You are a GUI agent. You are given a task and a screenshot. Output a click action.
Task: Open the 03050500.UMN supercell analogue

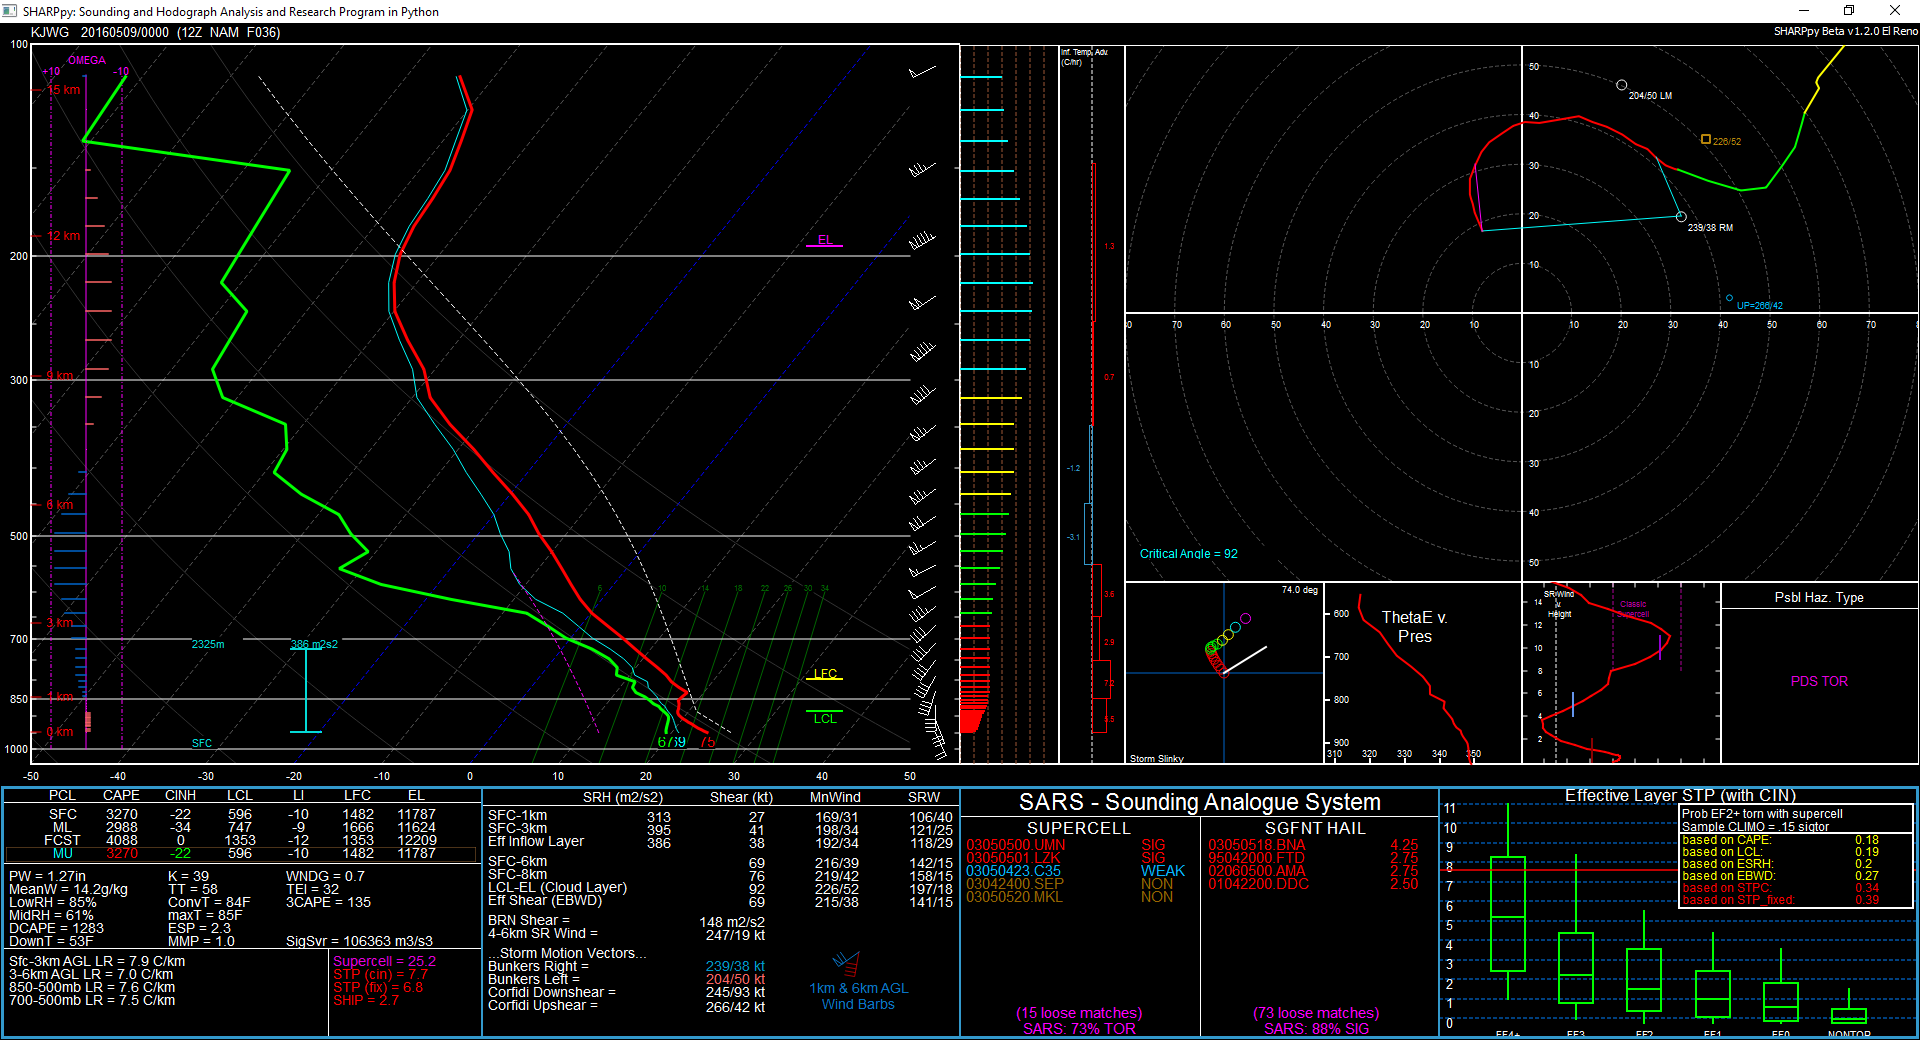1015,845
